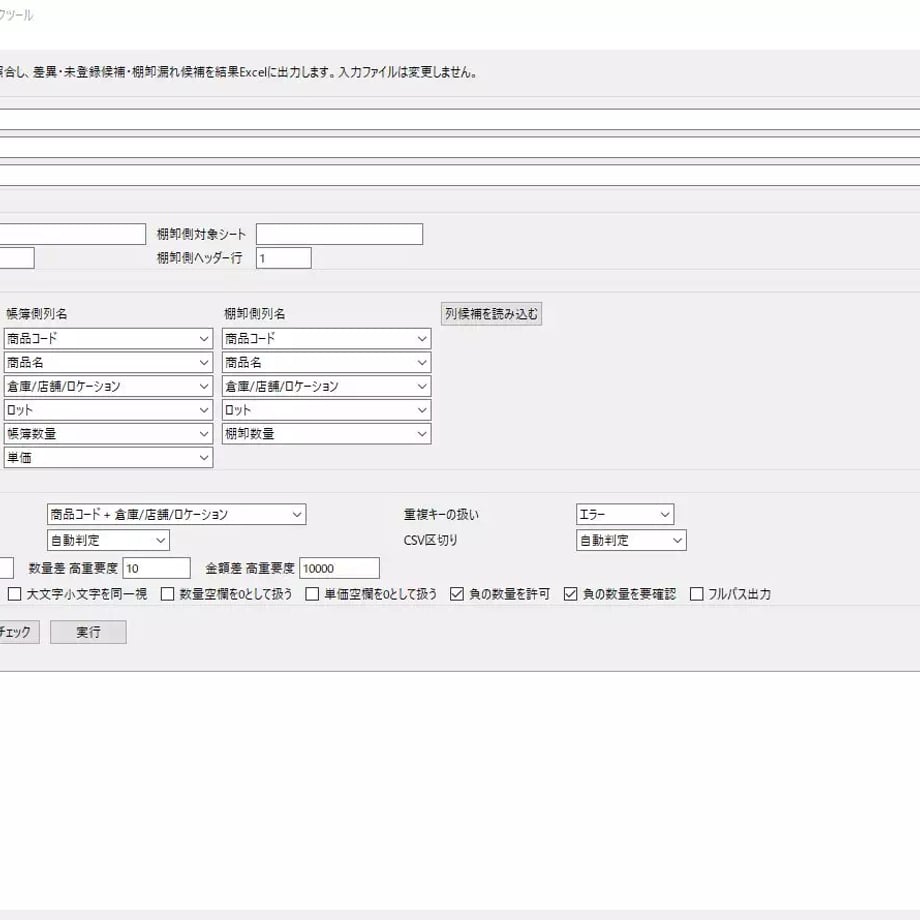This screenshot has height=920, width=920.
Task: Click the 列候補を読み込む button
Action: pos(491,314)
